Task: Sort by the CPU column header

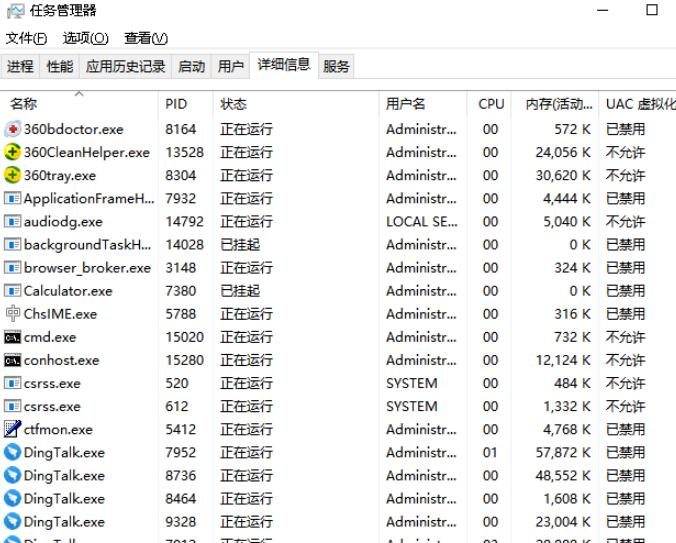Action: point(489,104)
